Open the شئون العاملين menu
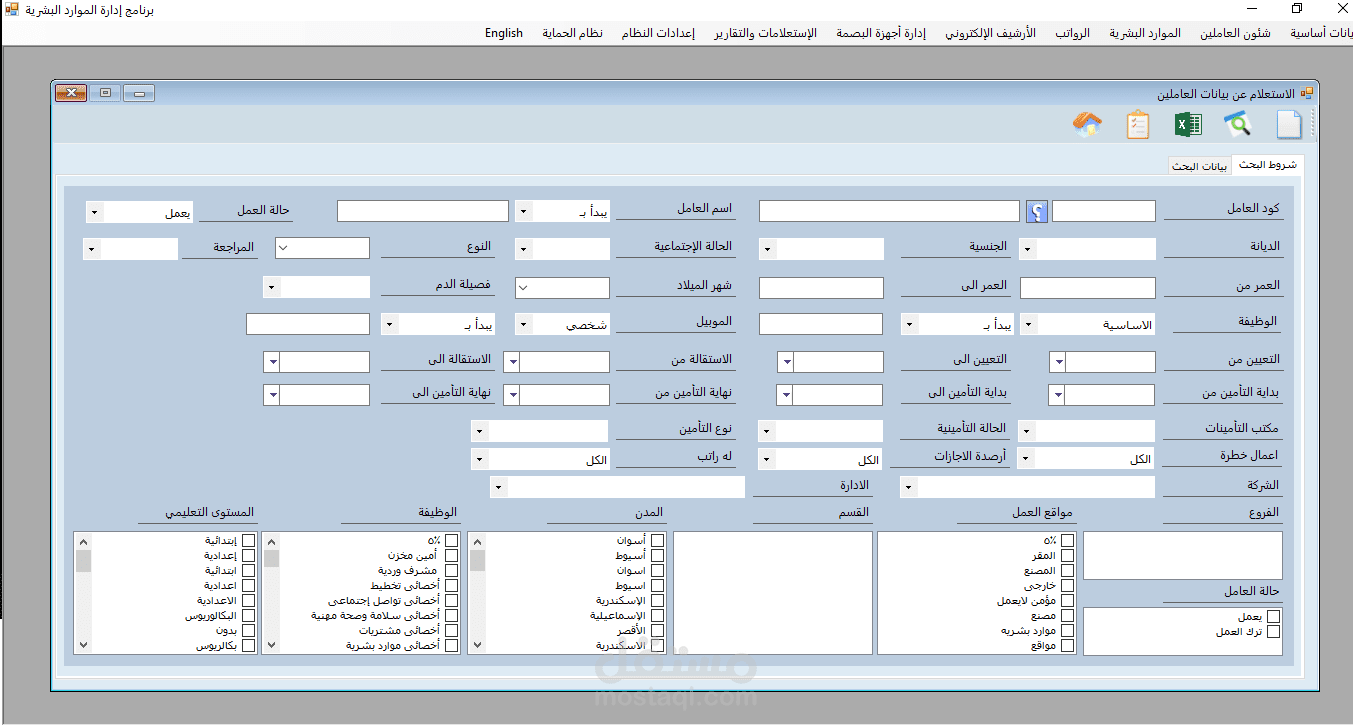Image resolution: width=1353 pixels, height=726 pixels. [x=1235, y=33]
